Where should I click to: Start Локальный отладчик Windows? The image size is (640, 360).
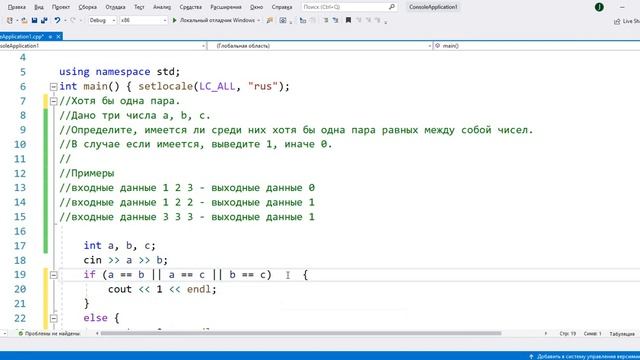point(213,20)
